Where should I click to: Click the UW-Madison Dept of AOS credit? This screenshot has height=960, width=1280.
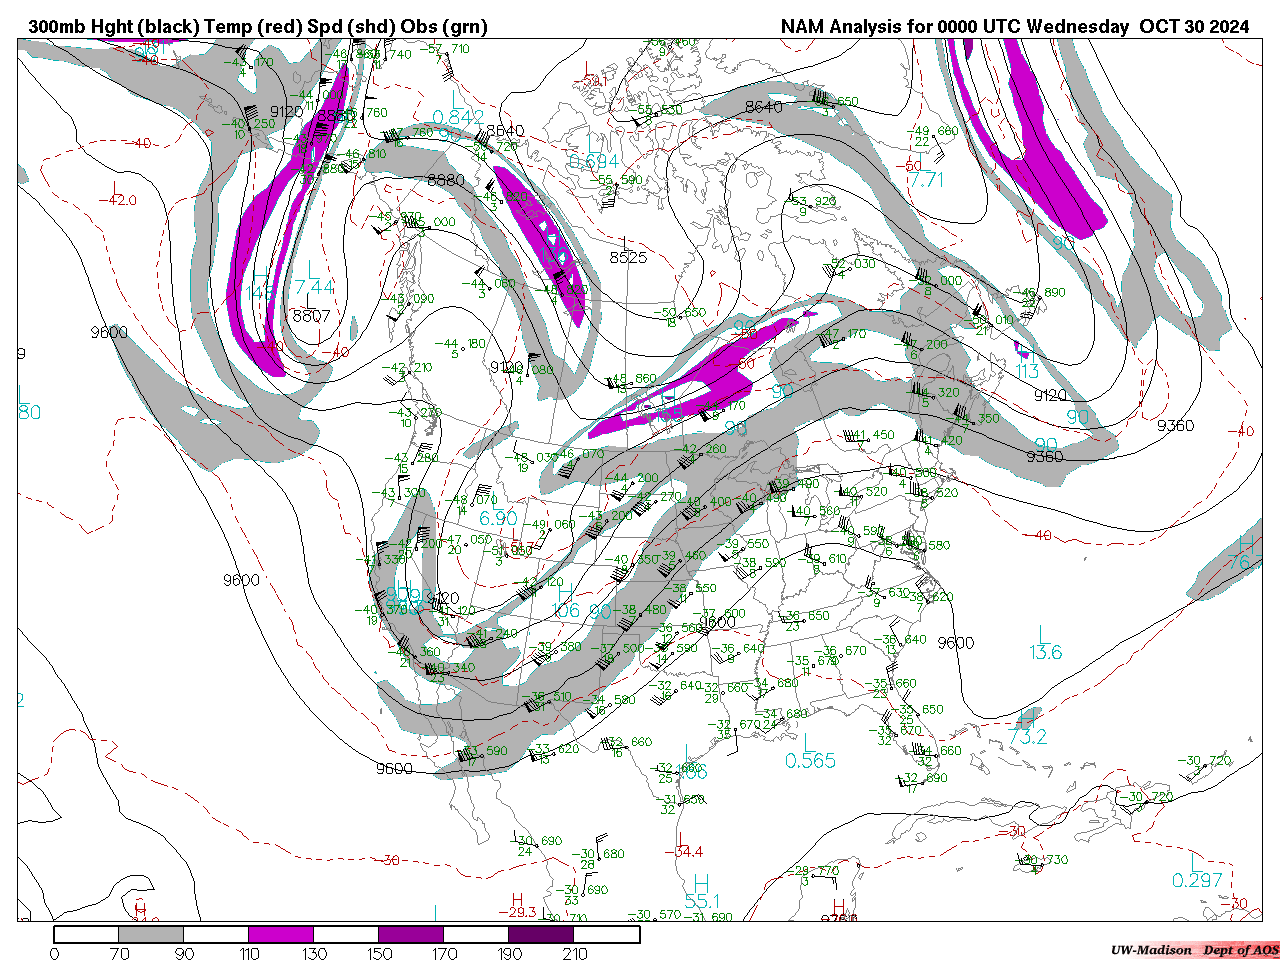click(x=1194, y=950)
